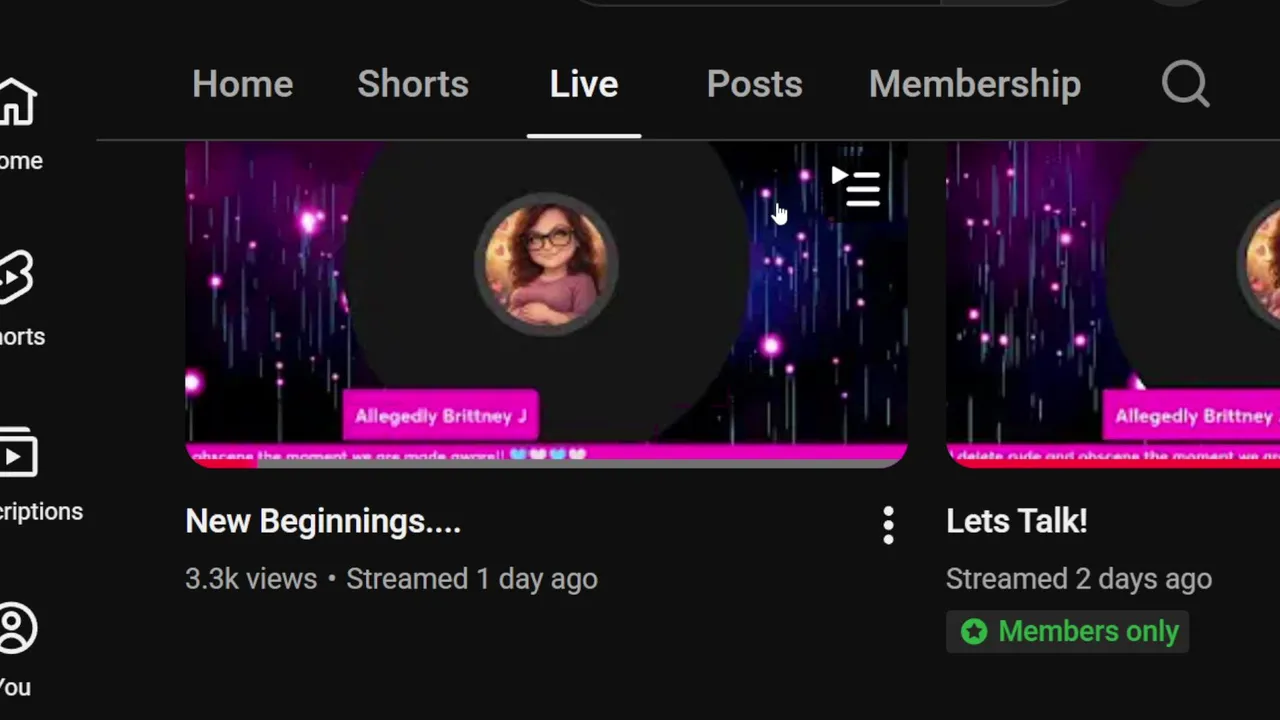1280x720 pixels.
Task: Open the Shorts icon in the sidebar
Action: click(16, 277)
